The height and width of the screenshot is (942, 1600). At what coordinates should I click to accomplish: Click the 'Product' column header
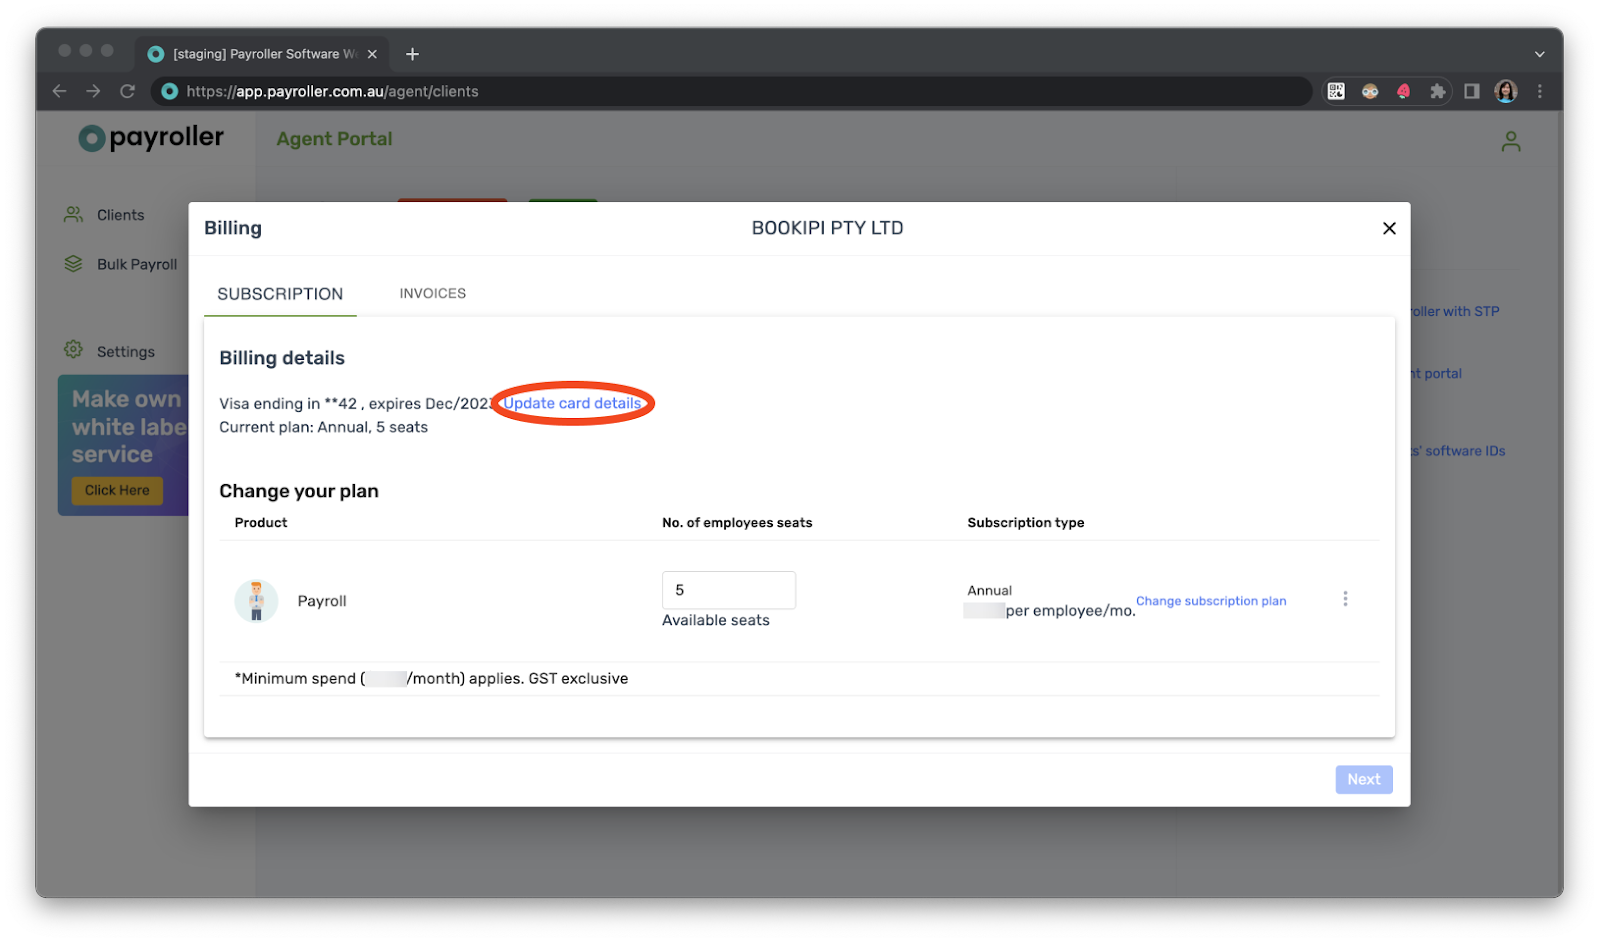tap(261, 522)
